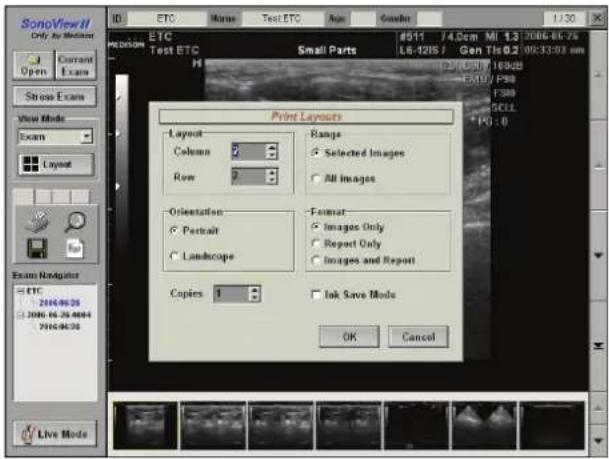Decrease the Row count

272,181
